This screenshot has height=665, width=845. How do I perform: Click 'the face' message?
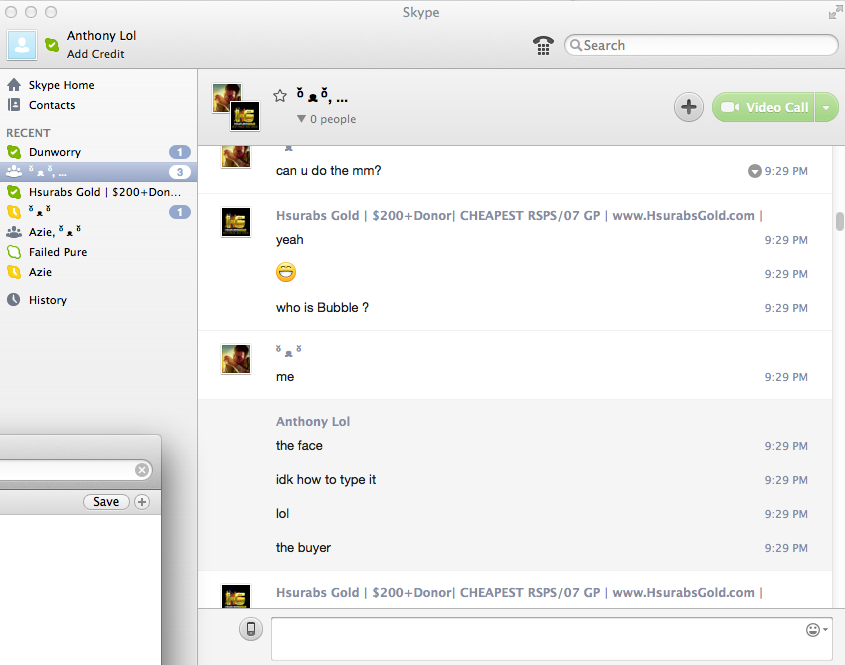pos(299,446)
